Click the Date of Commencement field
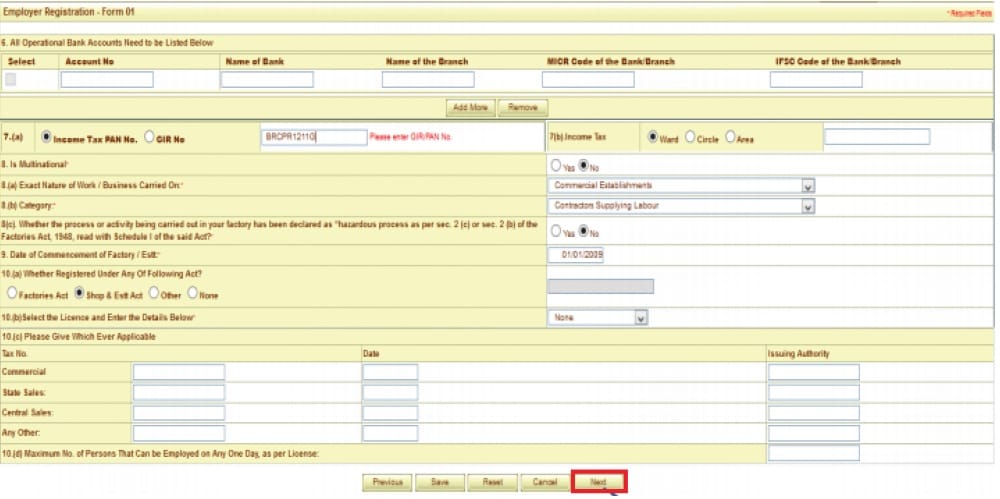 point(576,254)
